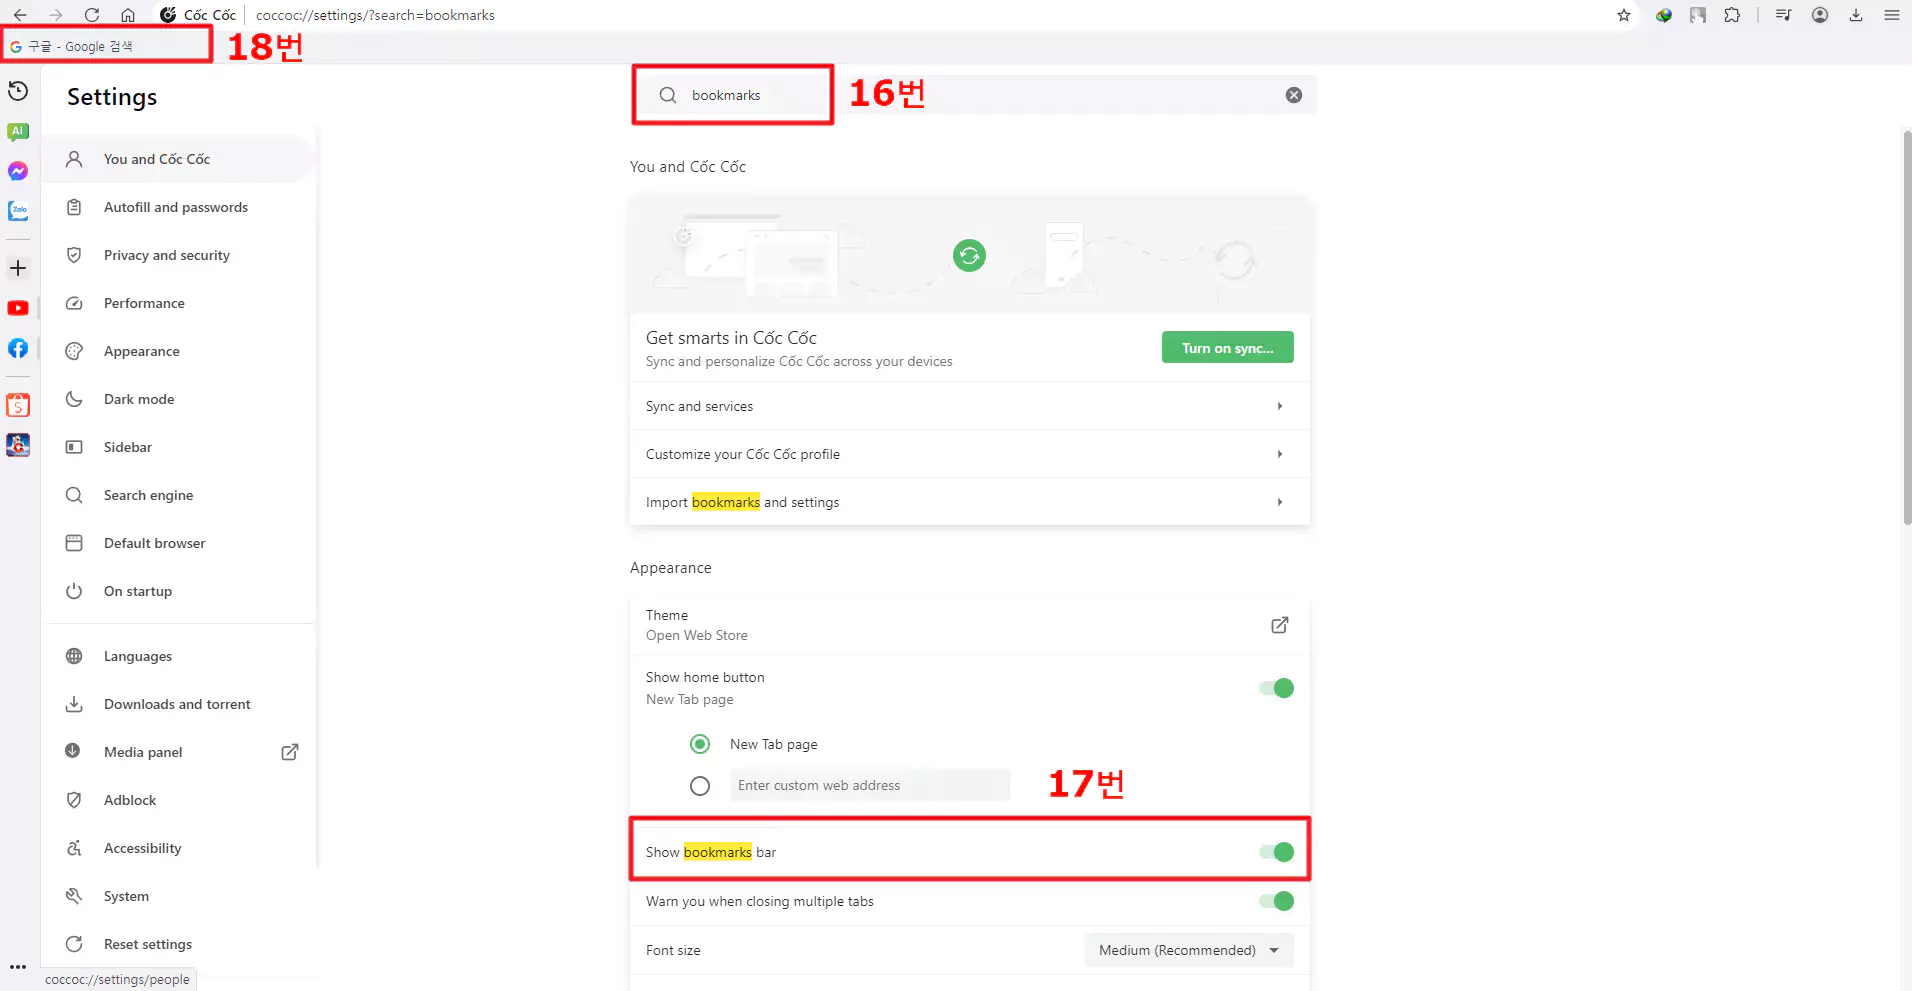
Task: Open Messenger from the sidebar
Action: click(18, 171)
